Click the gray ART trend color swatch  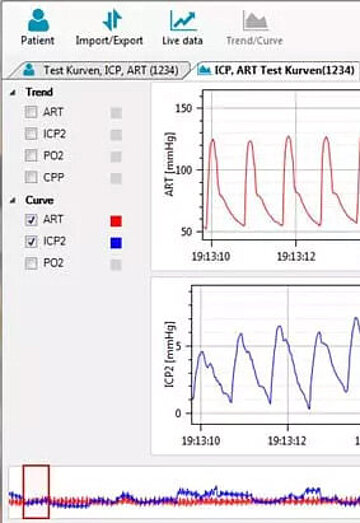click(116, 113)
